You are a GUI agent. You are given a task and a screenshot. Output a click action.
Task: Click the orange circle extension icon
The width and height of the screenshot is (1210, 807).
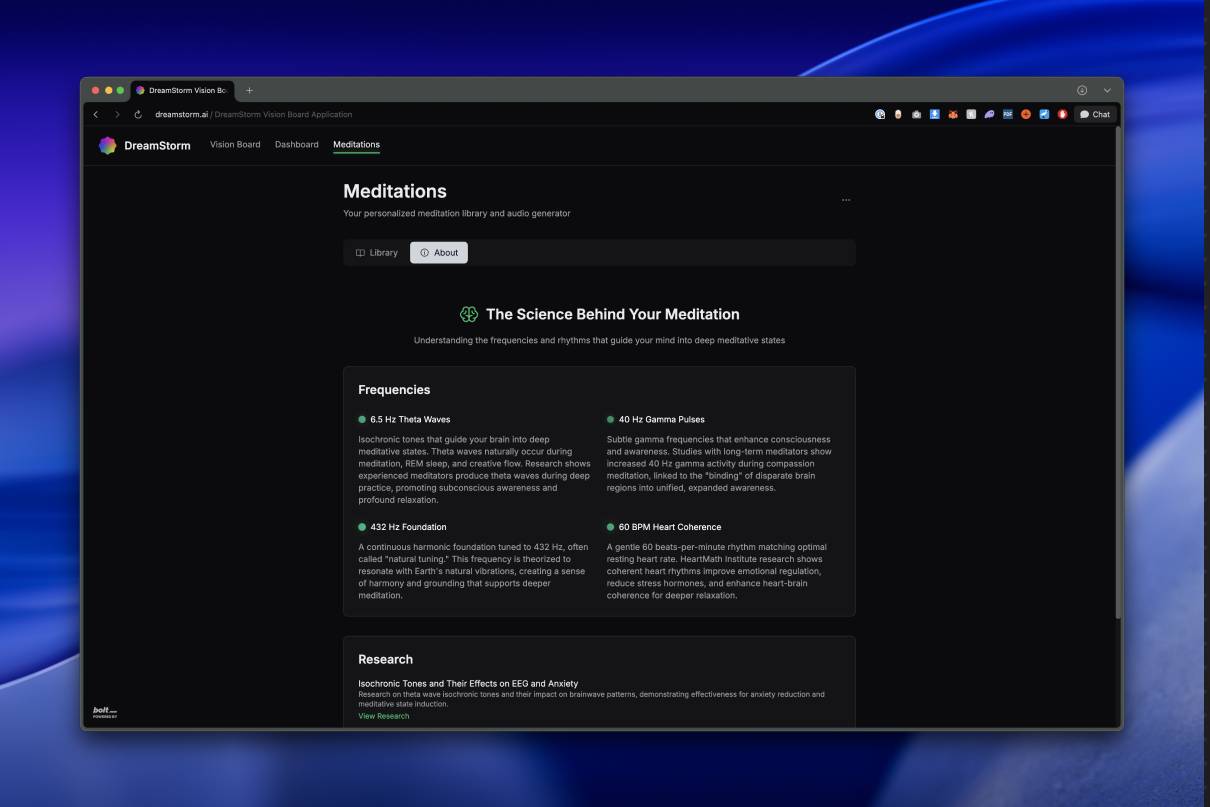(x=1026, y=114)
